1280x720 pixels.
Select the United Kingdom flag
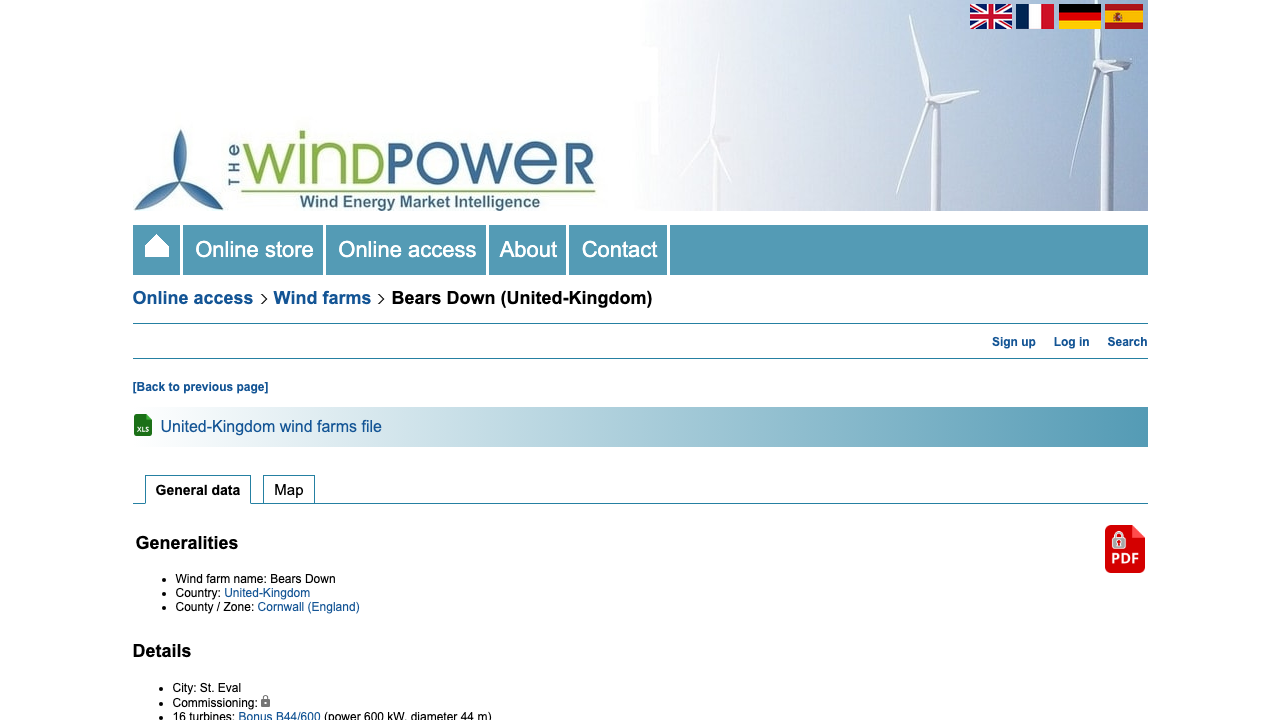(990, 16)
